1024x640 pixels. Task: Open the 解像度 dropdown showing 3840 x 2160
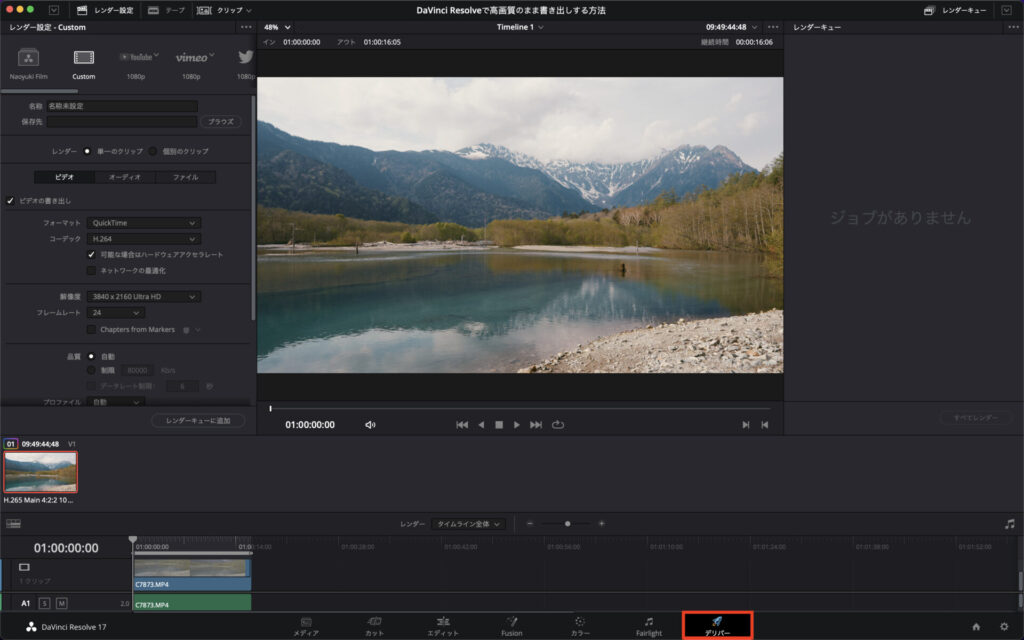tap(144, 296)
